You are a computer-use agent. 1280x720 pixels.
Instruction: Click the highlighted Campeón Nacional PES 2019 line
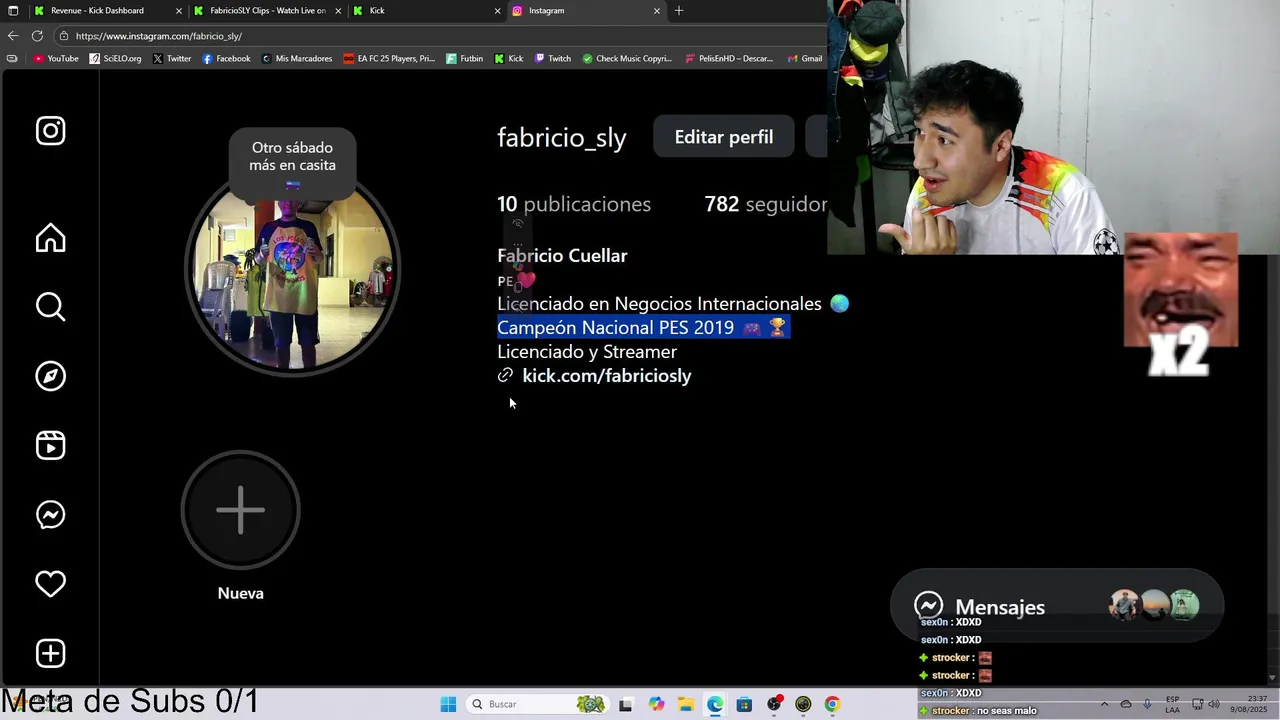(x=643, y=327)
